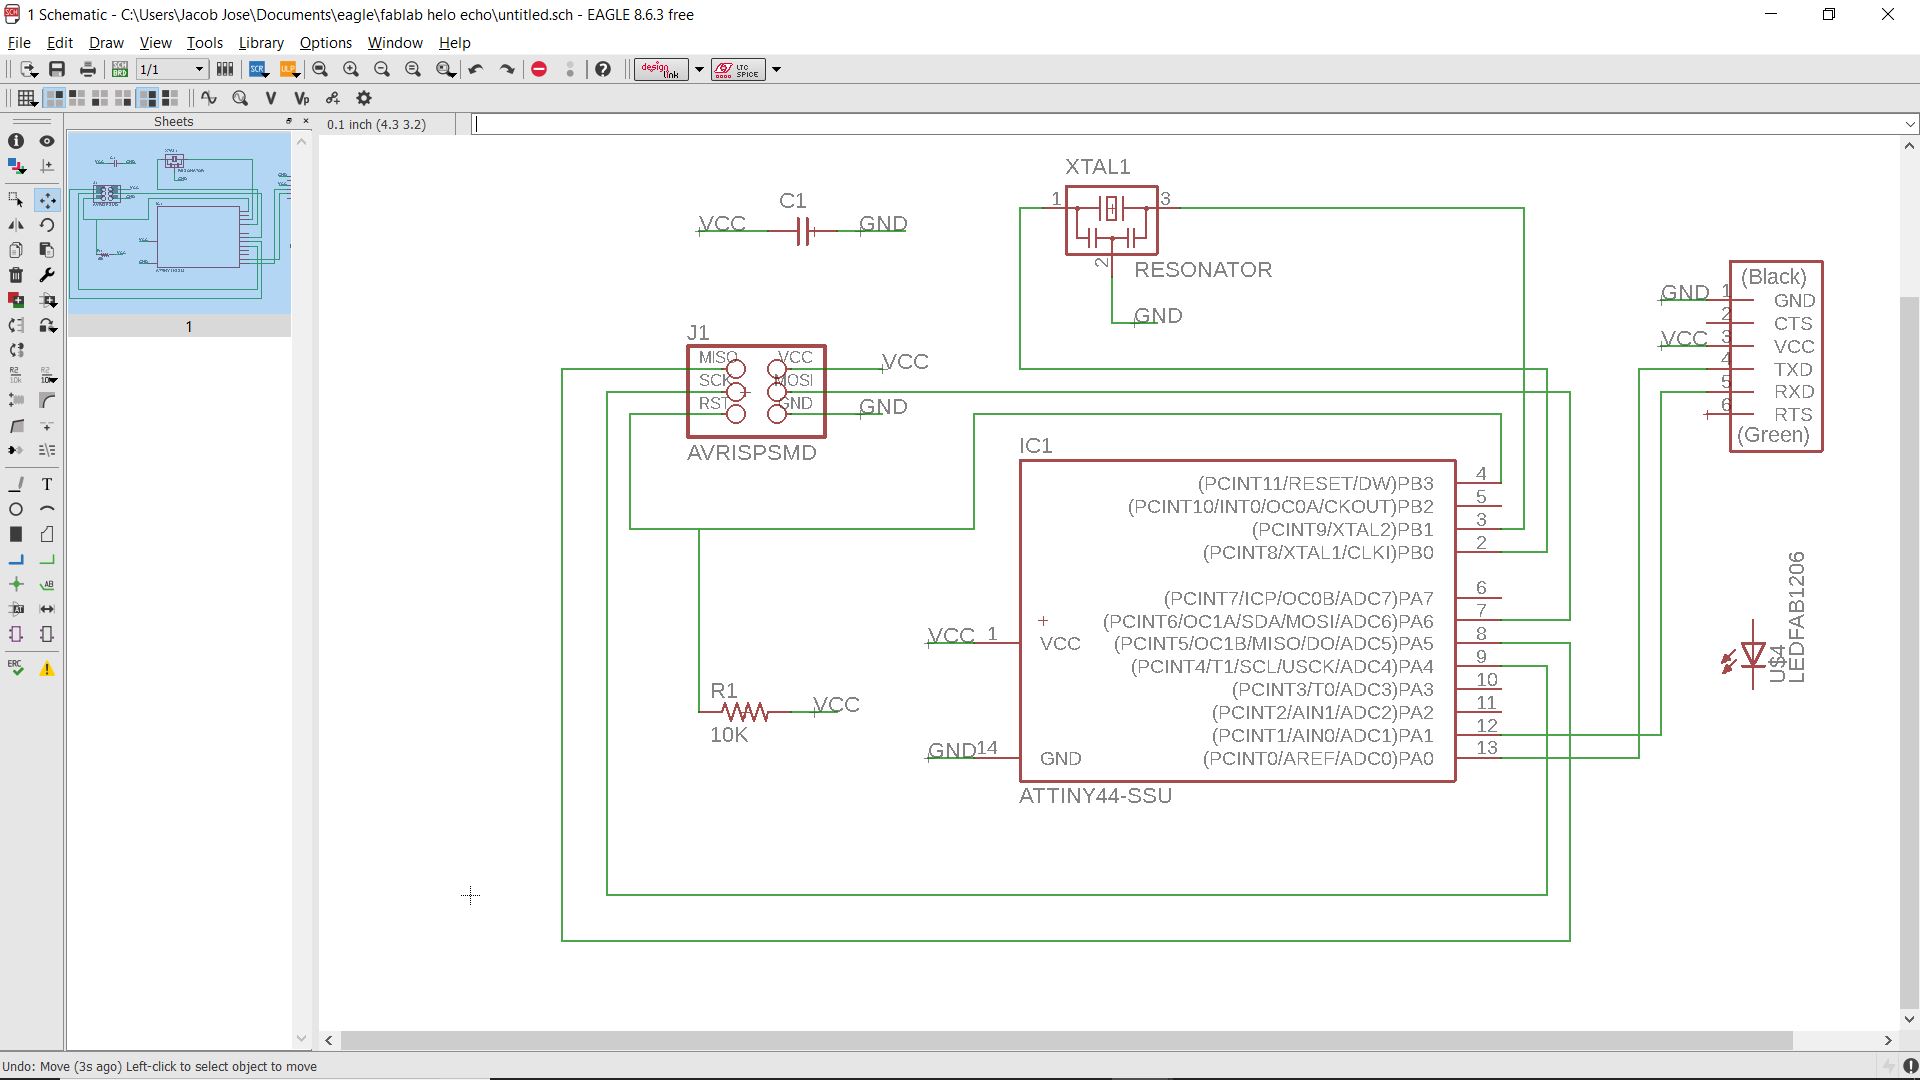Click the LTC SPICE button

pyautogui.click(x=738, y=69)
